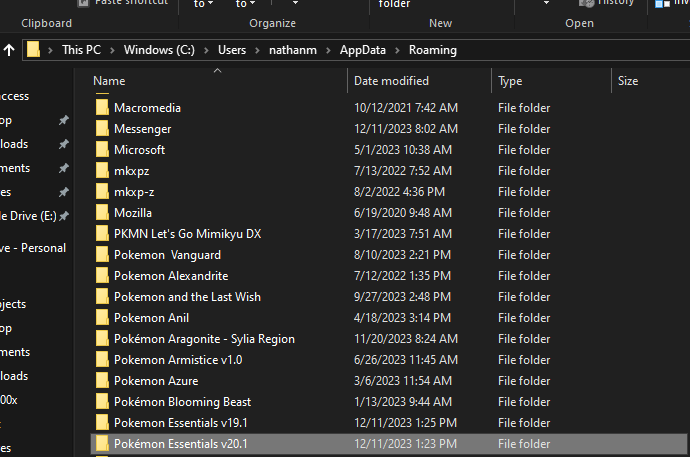Viewport: 690px width, 457px height.
Task: Click date 6/19/2020 9:48 AM
Action: (x=403, y=213)
